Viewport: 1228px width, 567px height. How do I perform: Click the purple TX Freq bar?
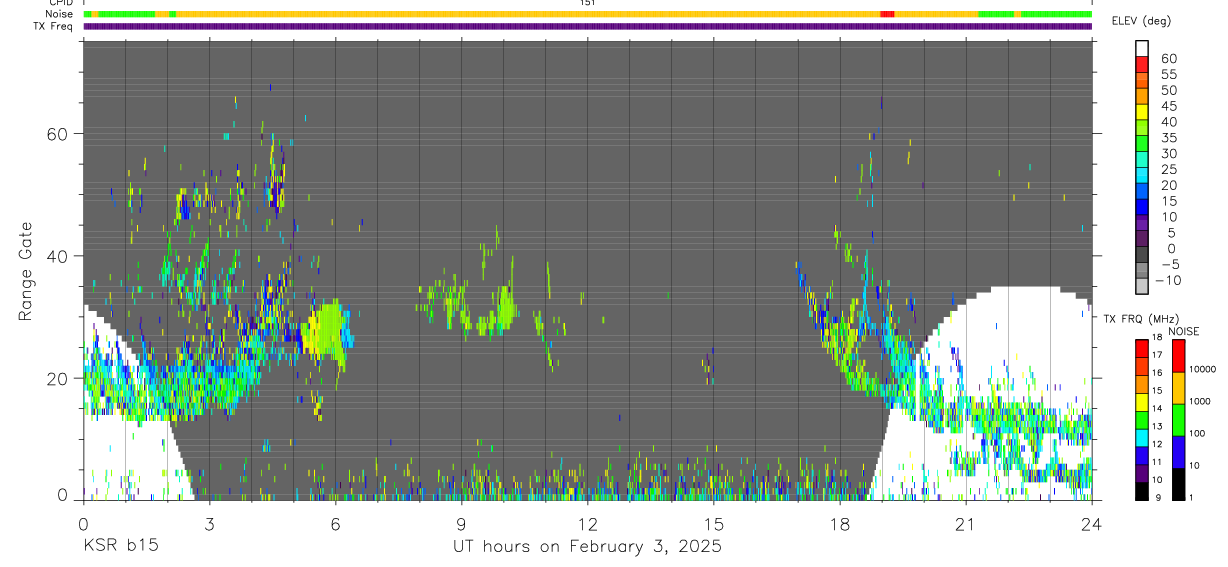(588, 26)
